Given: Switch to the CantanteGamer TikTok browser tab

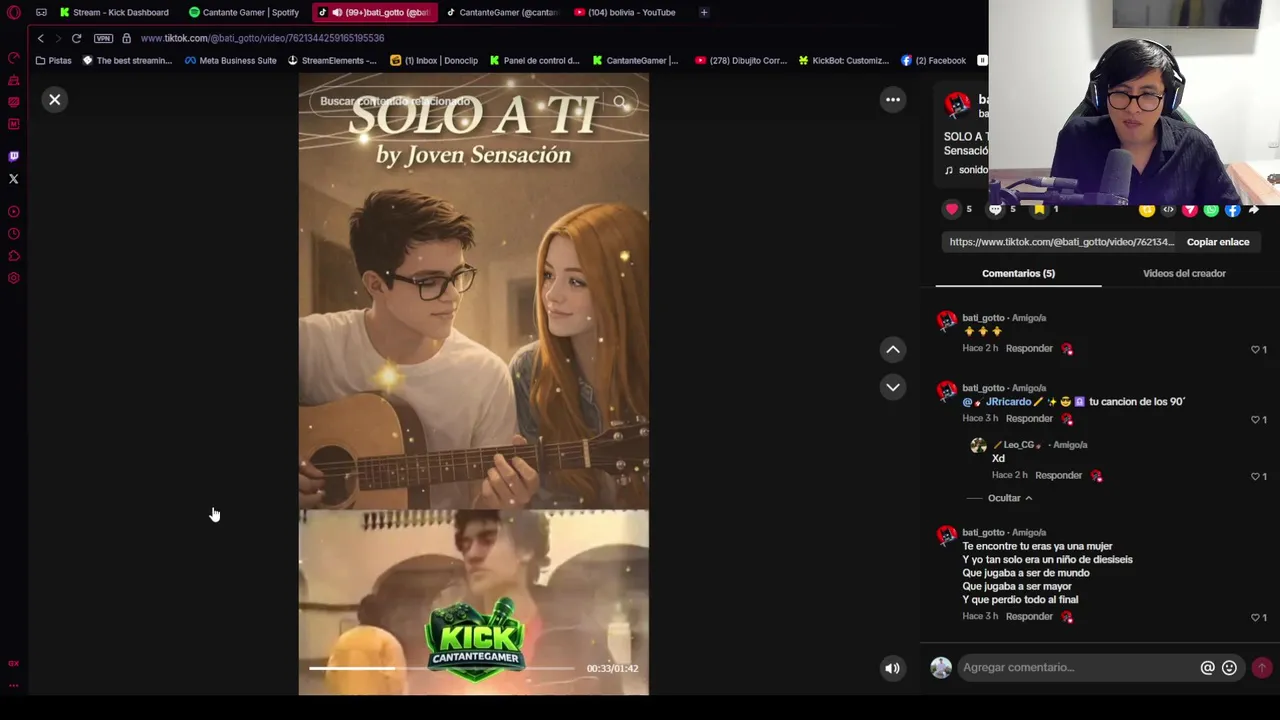Looking at the screenshot, I should tap(502, 12).
